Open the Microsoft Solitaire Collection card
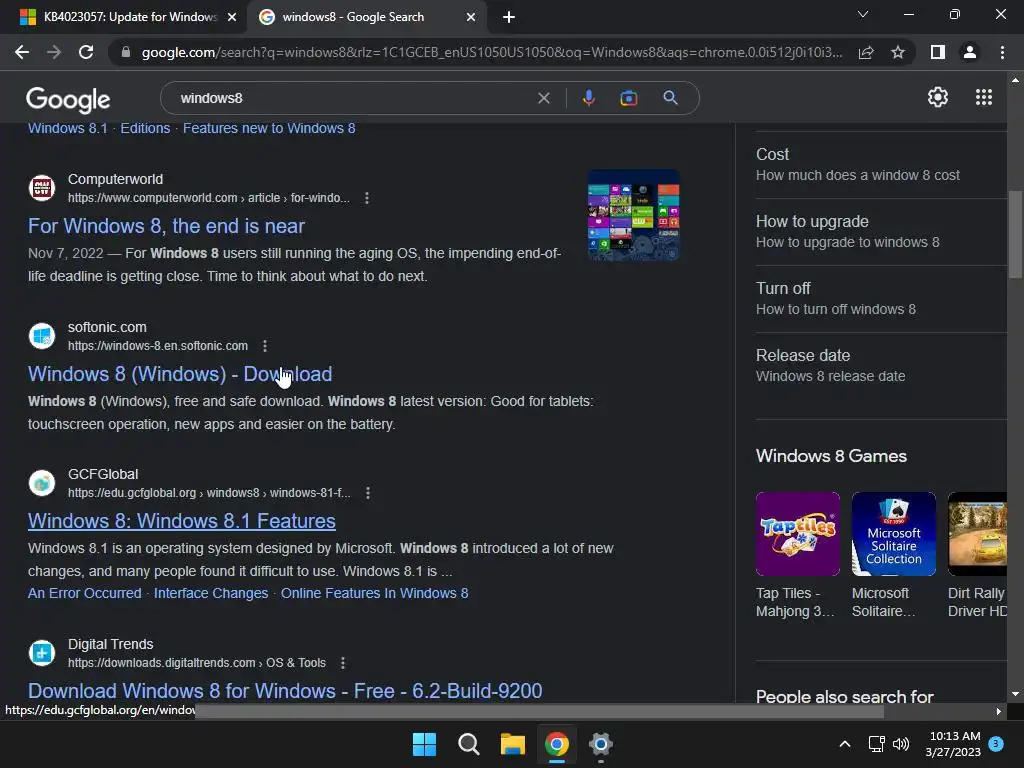This screenshot has height=768, width=1024. [893, 555]
